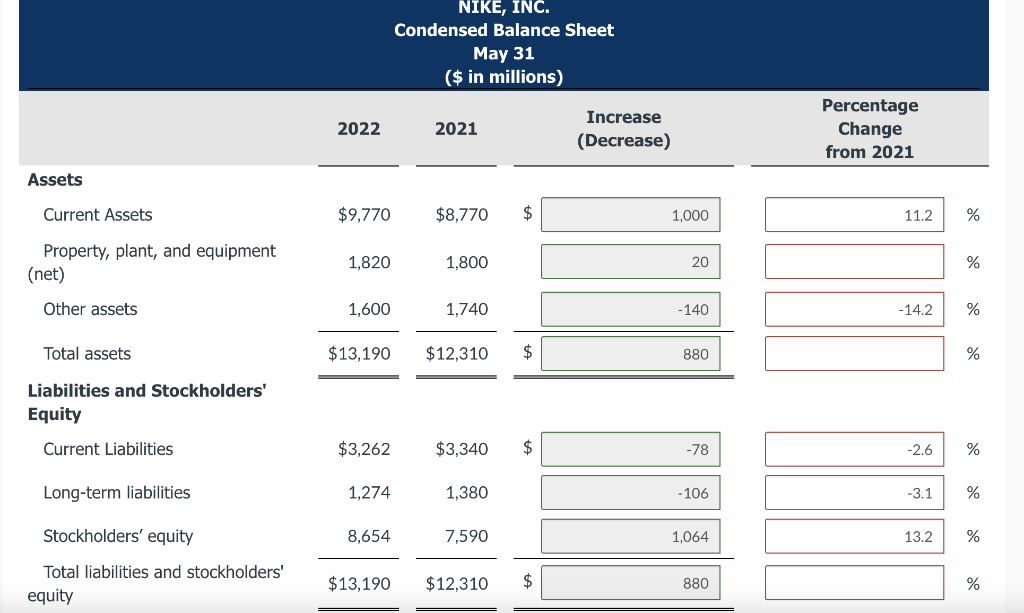1024x613 pixels.
Task: Click the Stockholders' equity percentage field showing 13.2
Action: pos(854,536)
